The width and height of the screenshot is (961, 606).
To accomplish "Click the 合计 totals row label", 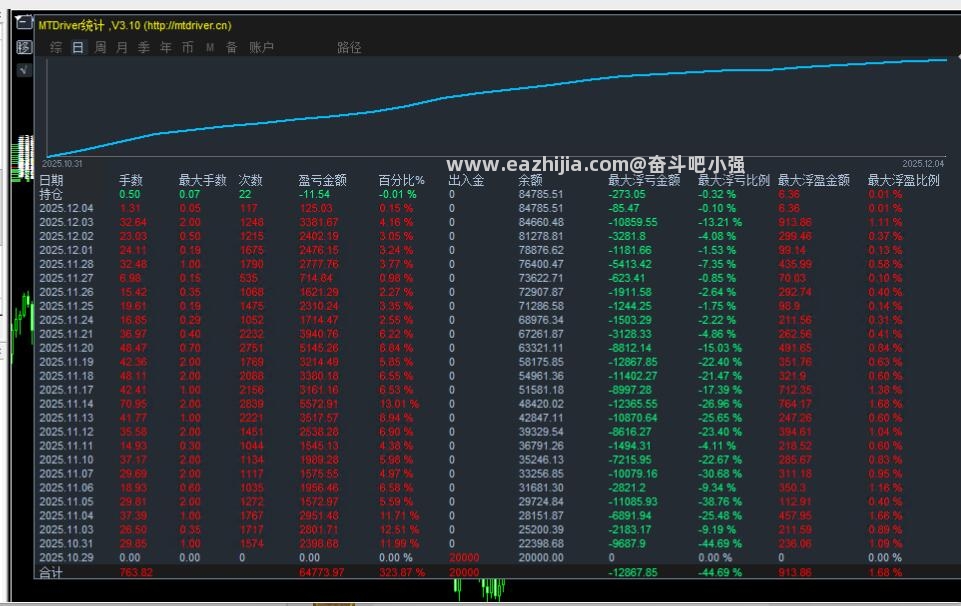I will pos(51,572).
